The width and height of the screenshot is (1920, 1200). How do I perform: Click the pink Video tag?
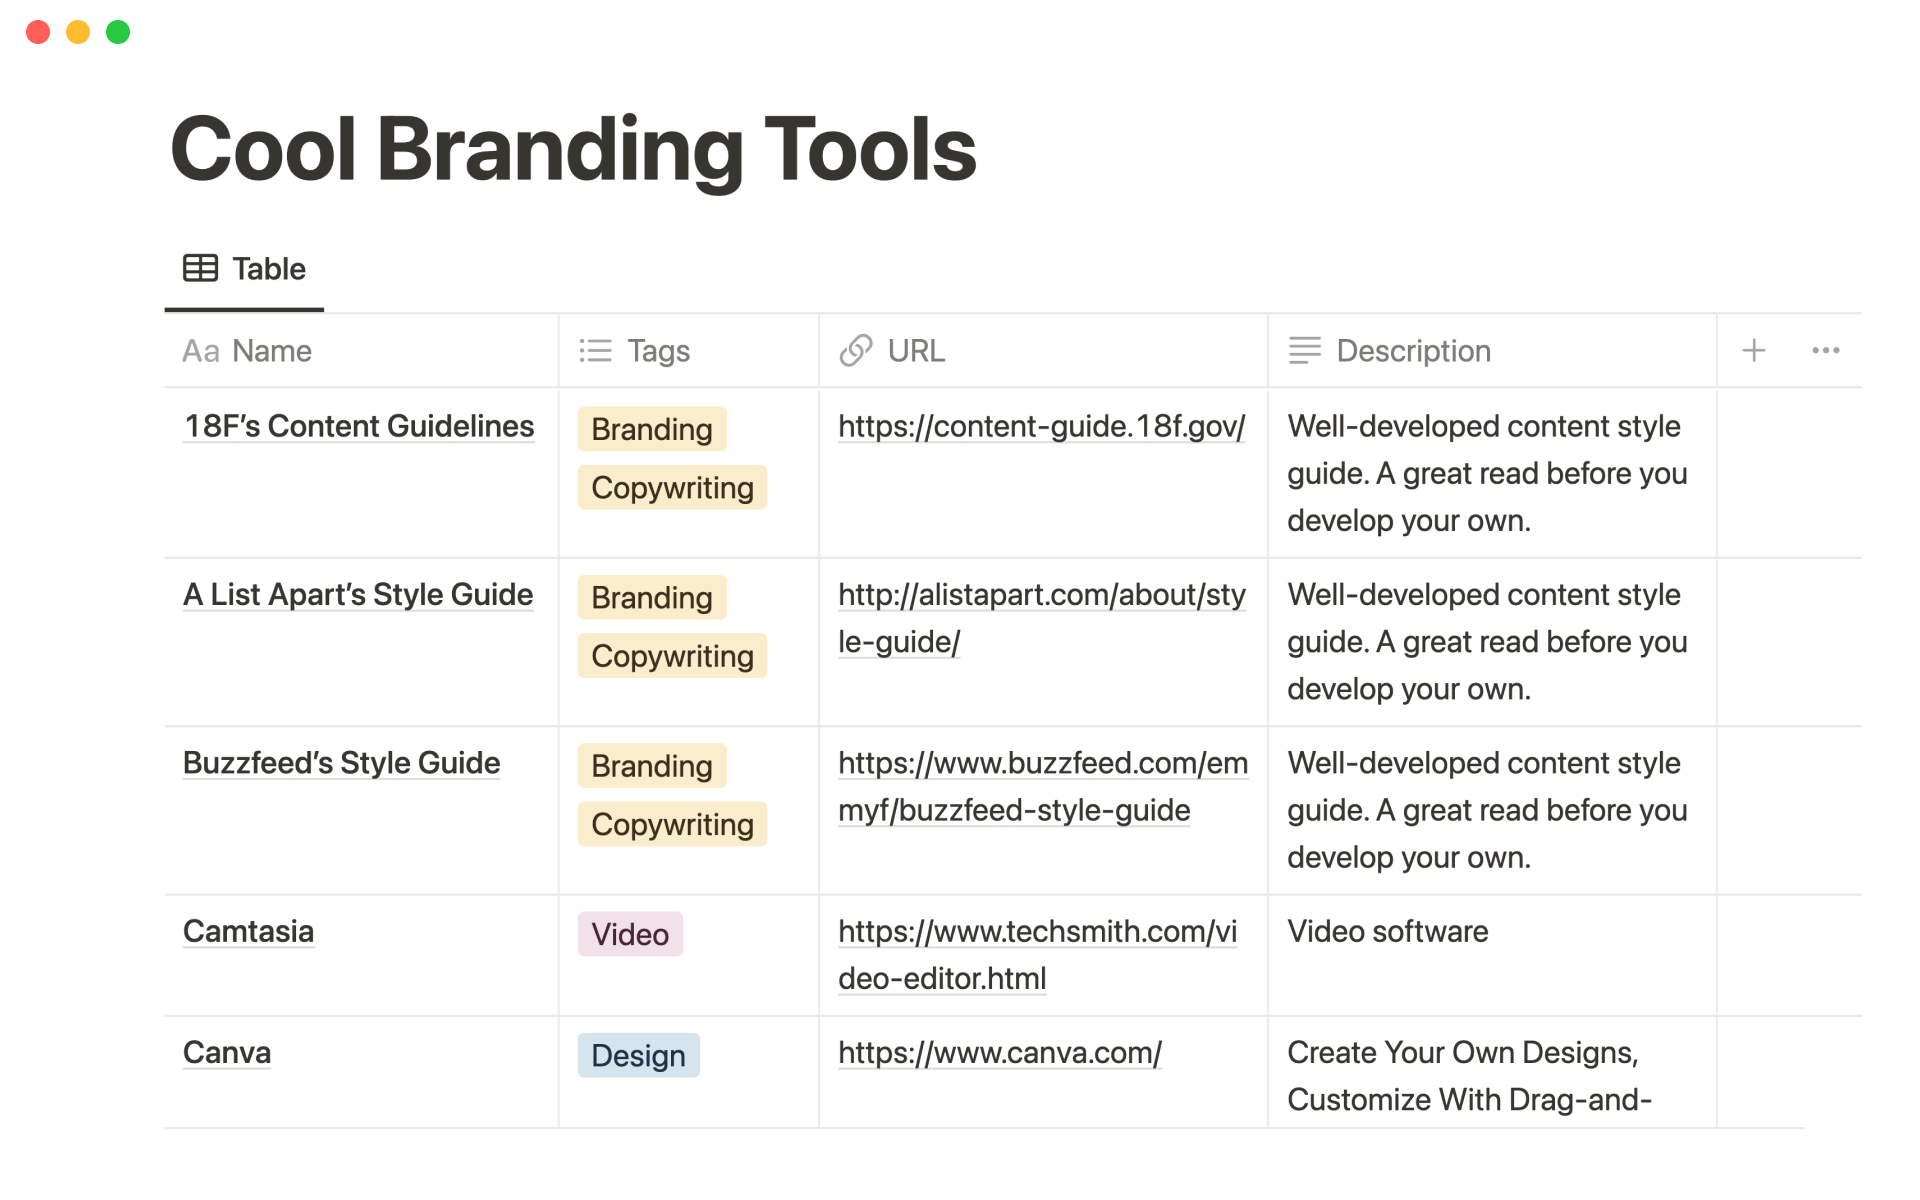pyautogui.click(x=630, y=934)
